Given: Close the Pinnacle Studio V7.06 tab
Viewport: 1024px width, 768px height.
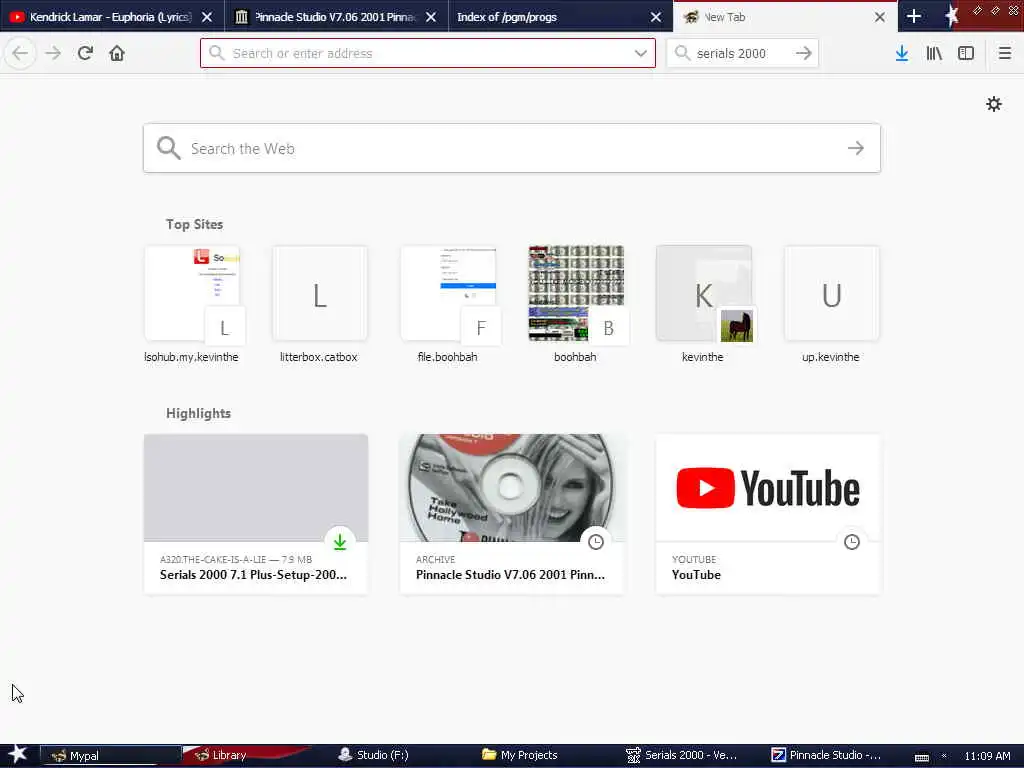Looking at the screenshot, I should [431, 17].
